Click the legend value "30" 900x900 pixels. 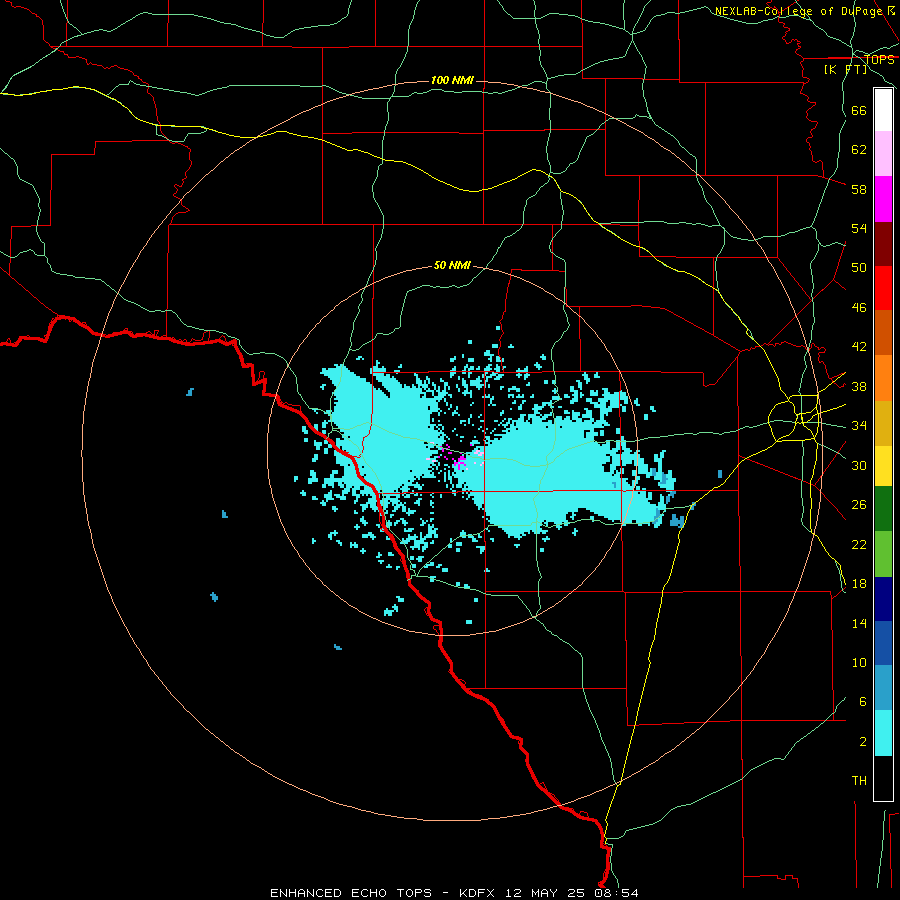tap(859, 465)
